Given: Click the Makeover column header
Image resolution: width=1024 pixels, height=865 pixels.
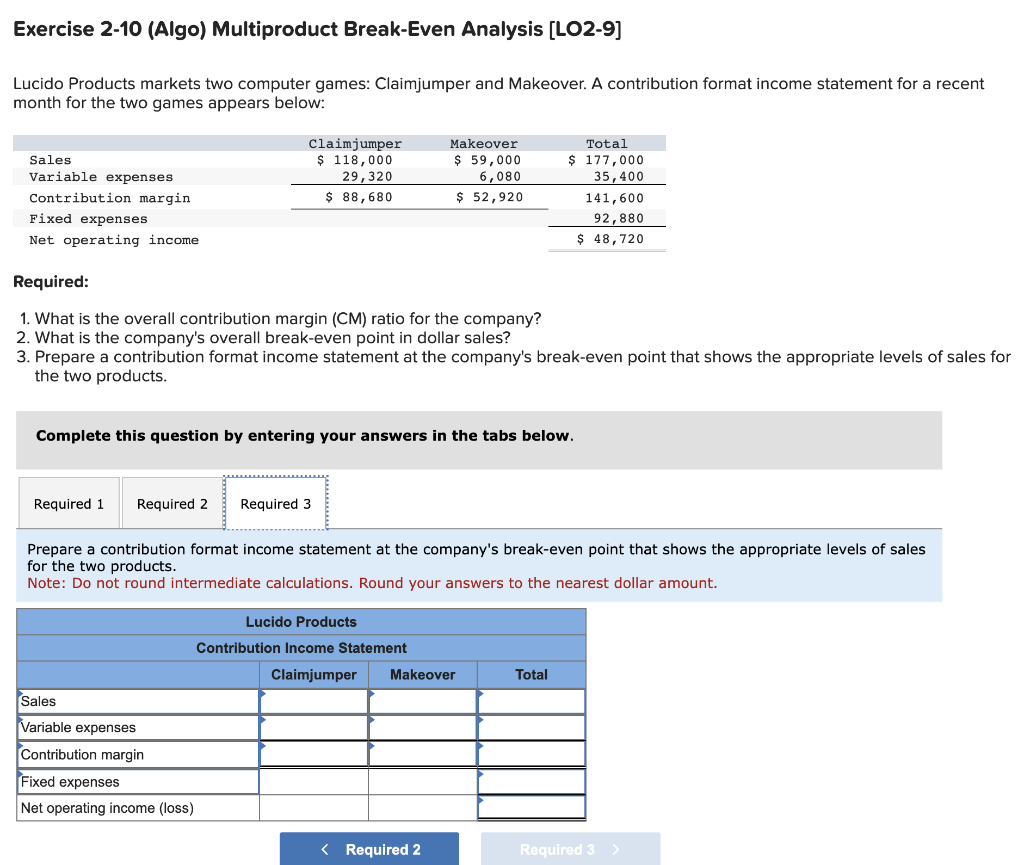Looking at the screenshot, I should tap(422, 674).
